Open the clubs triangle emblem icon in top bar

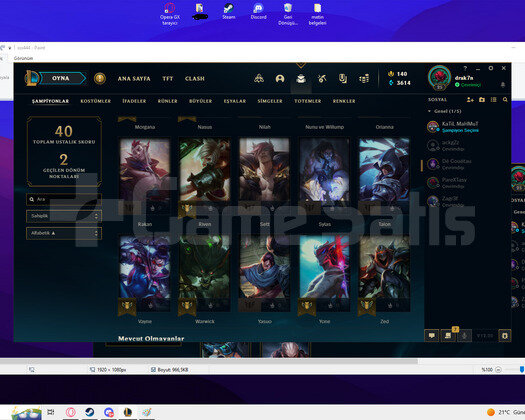click(x=258, y=79)
